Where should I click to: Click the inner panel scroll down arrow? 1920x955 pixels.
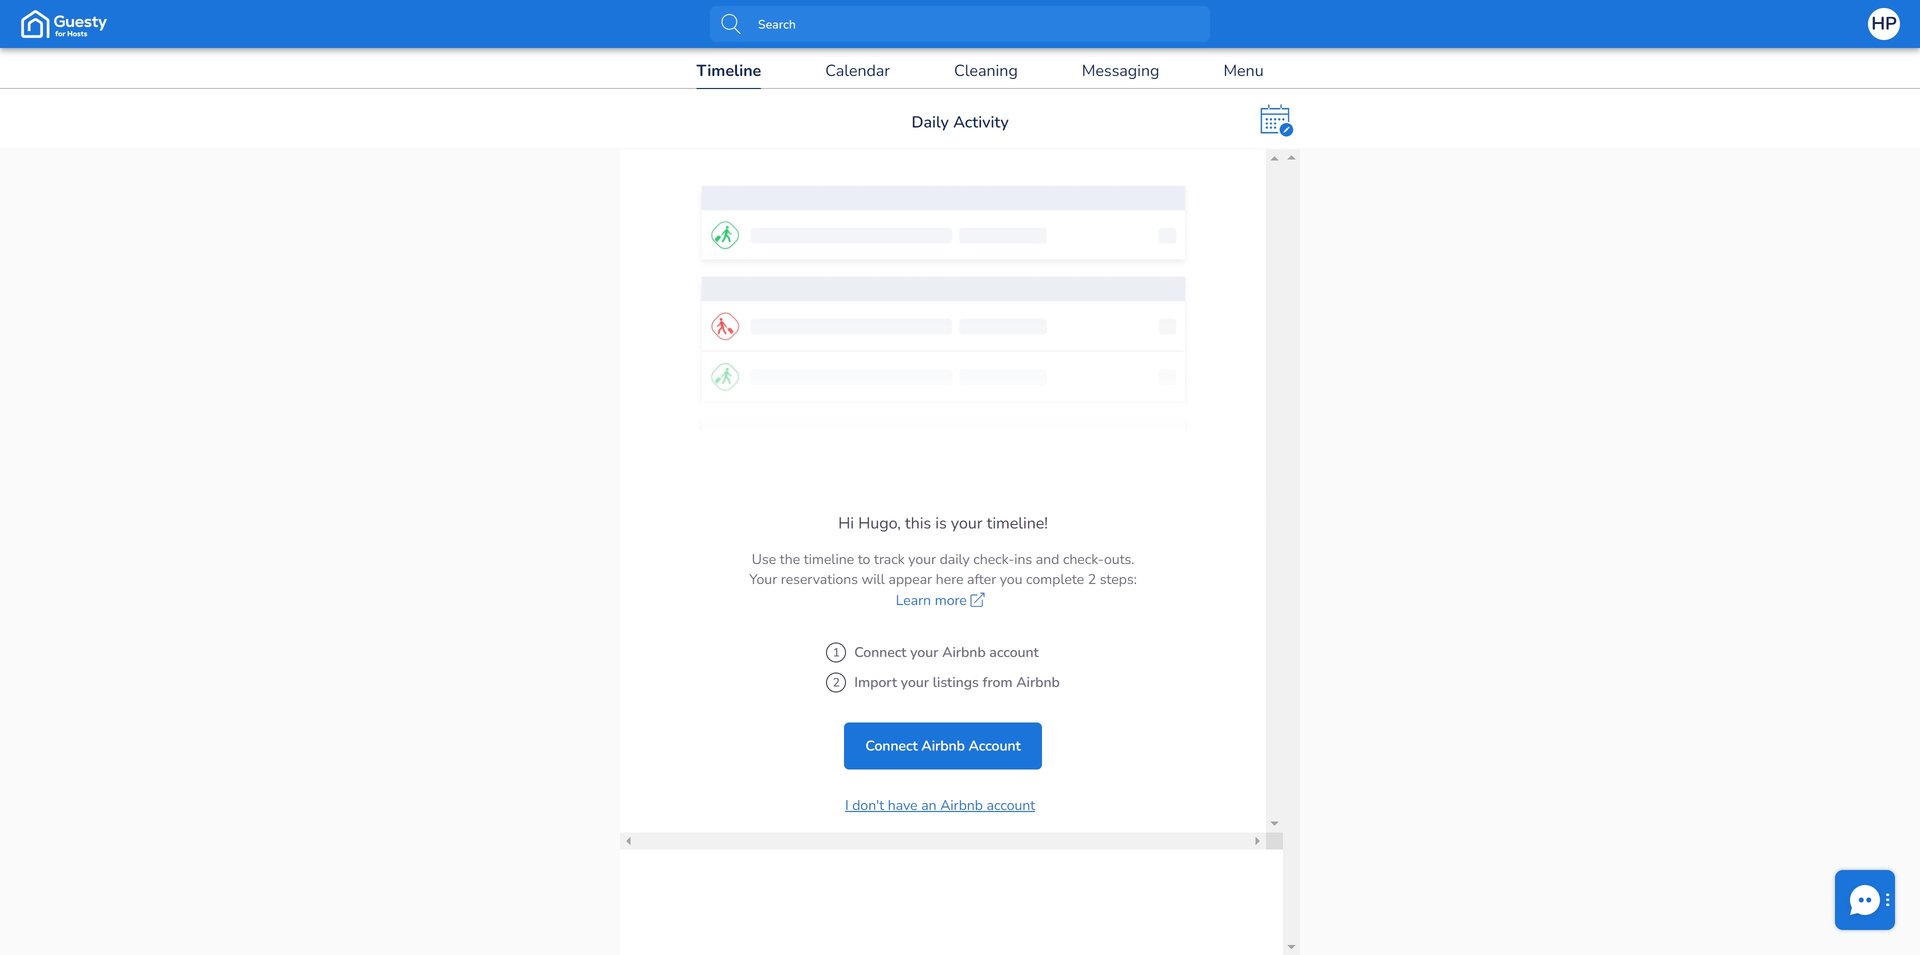[1274, 823]
